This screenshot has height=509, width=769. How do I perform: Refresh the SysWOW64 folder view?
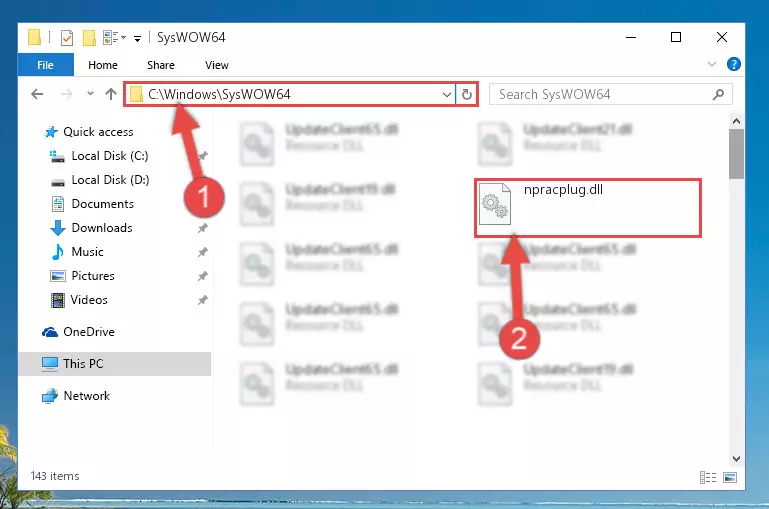(467, 94)
